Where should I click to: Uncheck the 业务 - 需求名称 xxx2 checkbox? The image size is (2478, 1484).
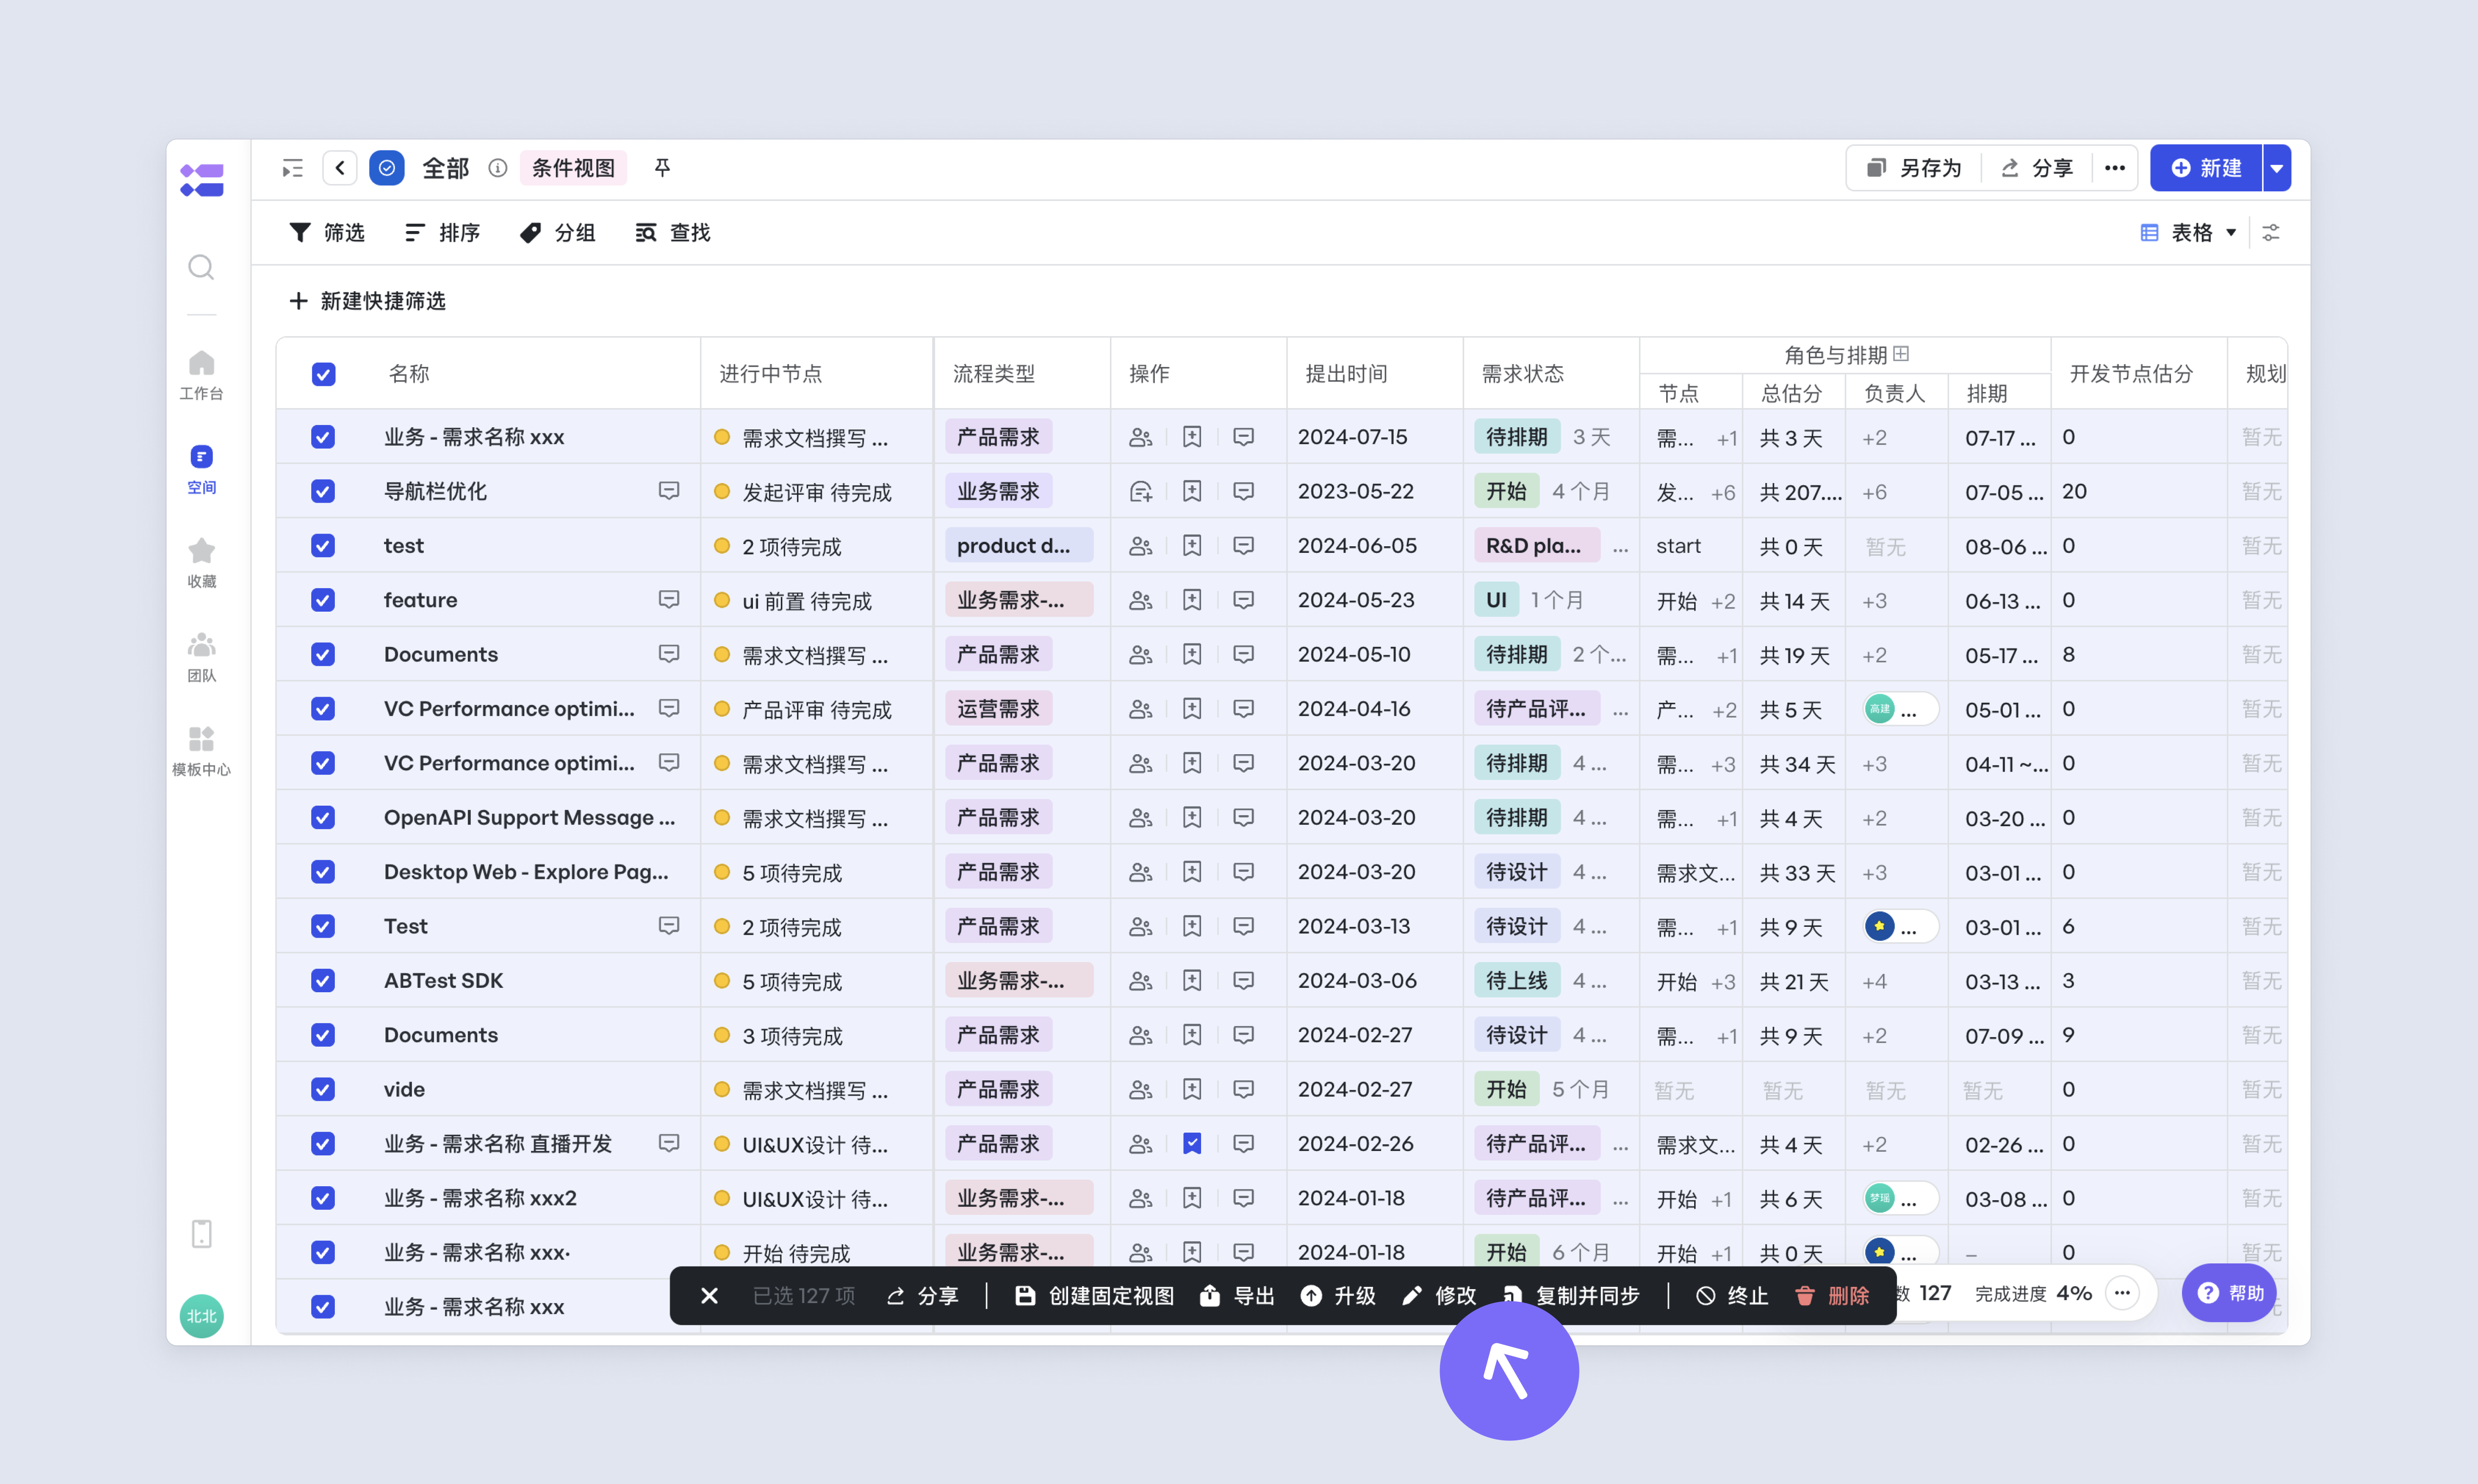pyautogui.click(x=323, y=1198)
